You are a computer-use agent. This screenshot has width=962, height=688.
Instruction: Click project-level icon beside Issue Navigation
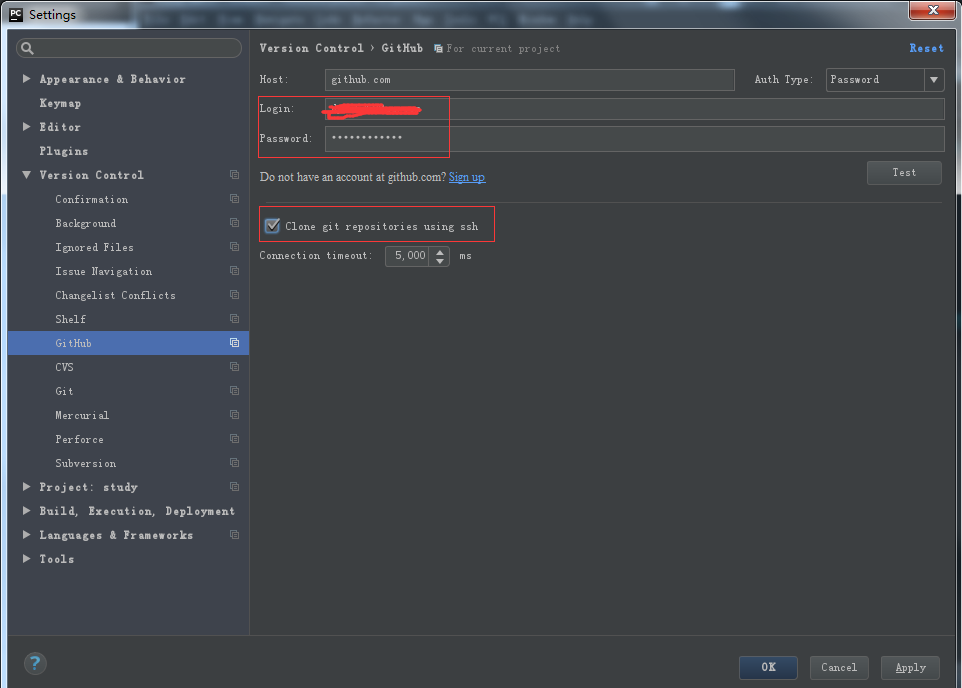coord(234,271)
